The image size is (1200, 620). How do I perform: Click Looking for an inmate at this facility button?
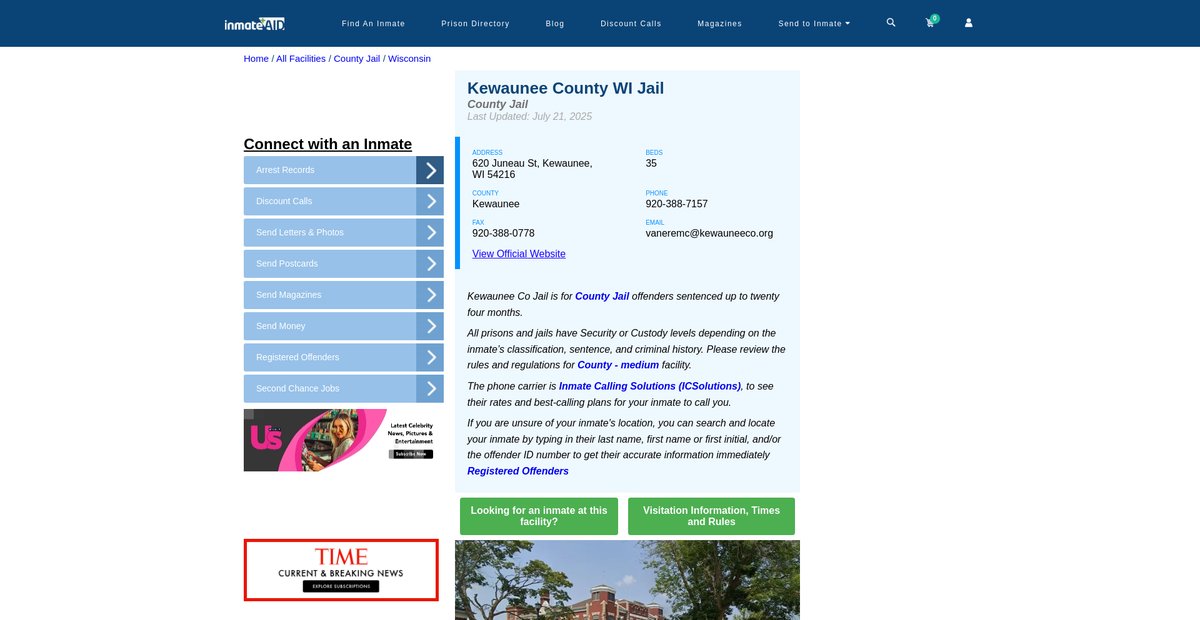(x=539, y=516)
